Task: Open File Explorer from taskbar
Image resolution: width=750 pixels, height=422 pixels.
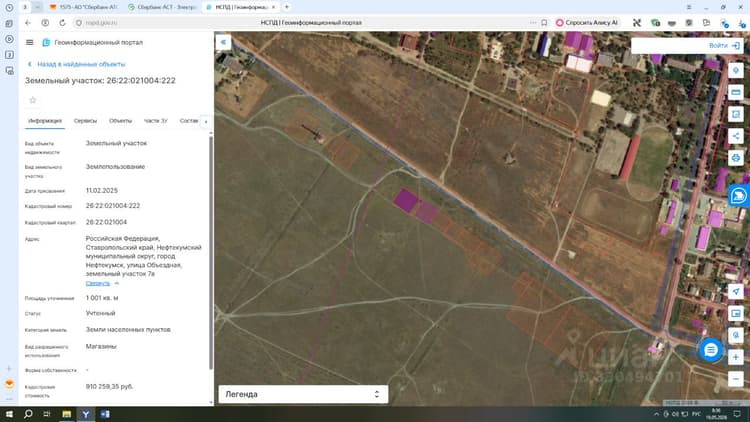Action: pyautogui.click(x=66, y=414)
